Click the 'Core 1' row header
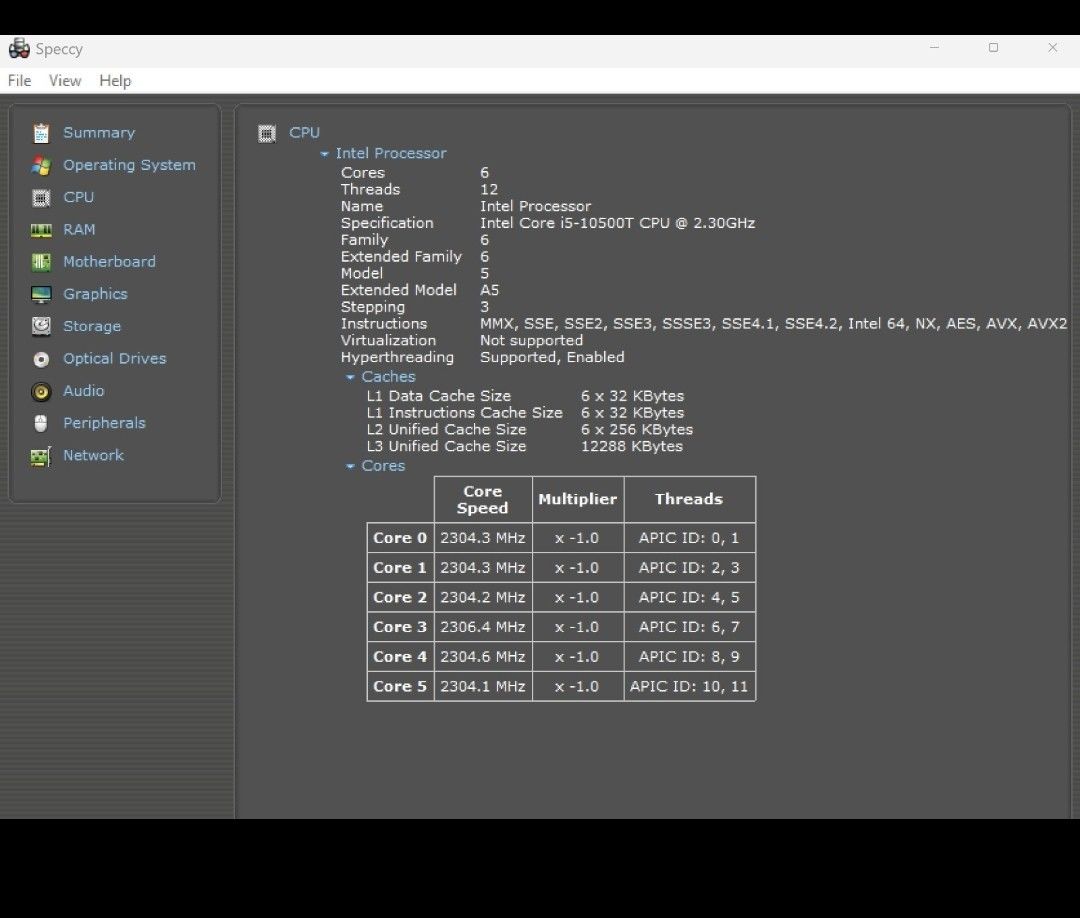The height and width of the screenshot is (918, 1080). click(x=400, y=568)
